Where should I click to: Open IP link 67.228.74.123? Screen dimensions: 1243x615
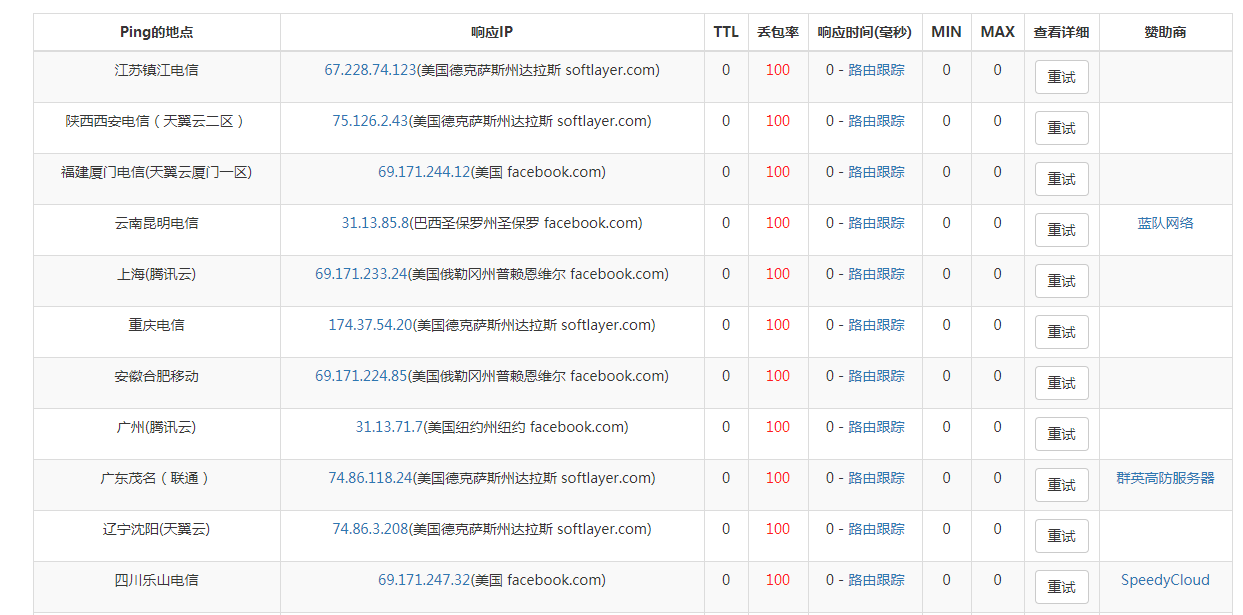click(370, 70)
